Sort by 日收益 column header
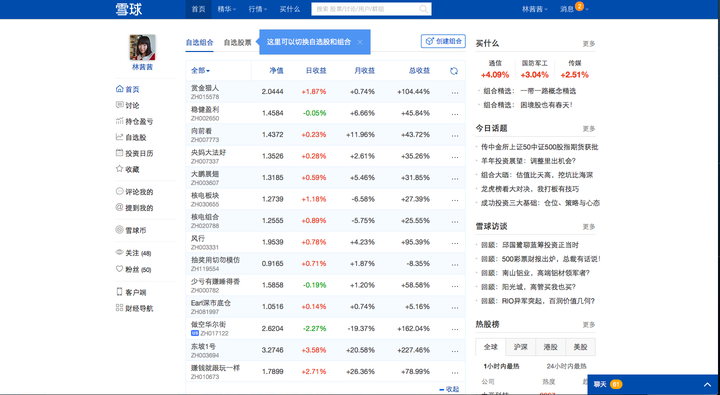The image size is (720, 395). click(316, 71)
